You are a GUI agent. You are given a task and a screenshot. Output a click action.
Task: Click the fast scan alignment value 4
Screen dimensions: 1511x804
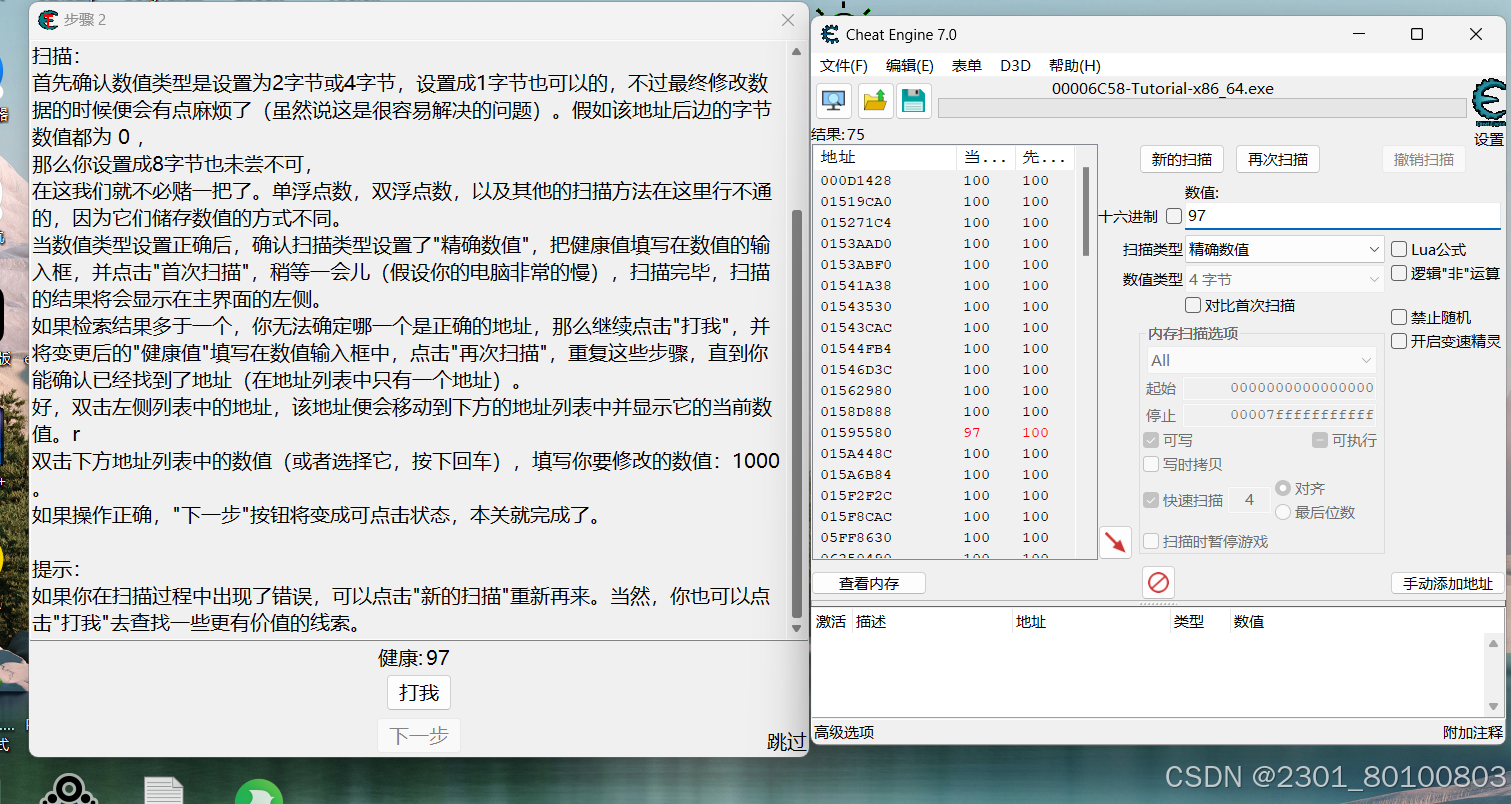[1249, 500]
